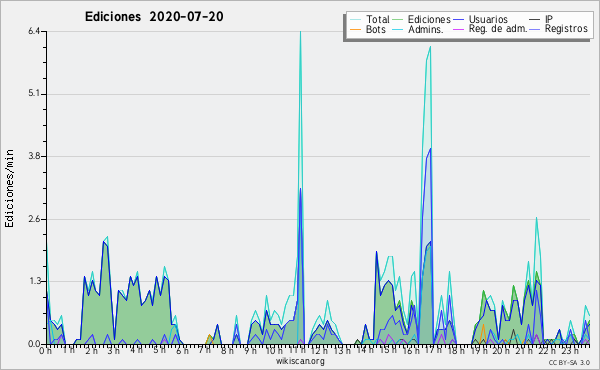Click the chart title "Ediciones 2020-07-20"
Viewport: 600px width, 370px height.
pyautogui.click(x=154, y=17)
